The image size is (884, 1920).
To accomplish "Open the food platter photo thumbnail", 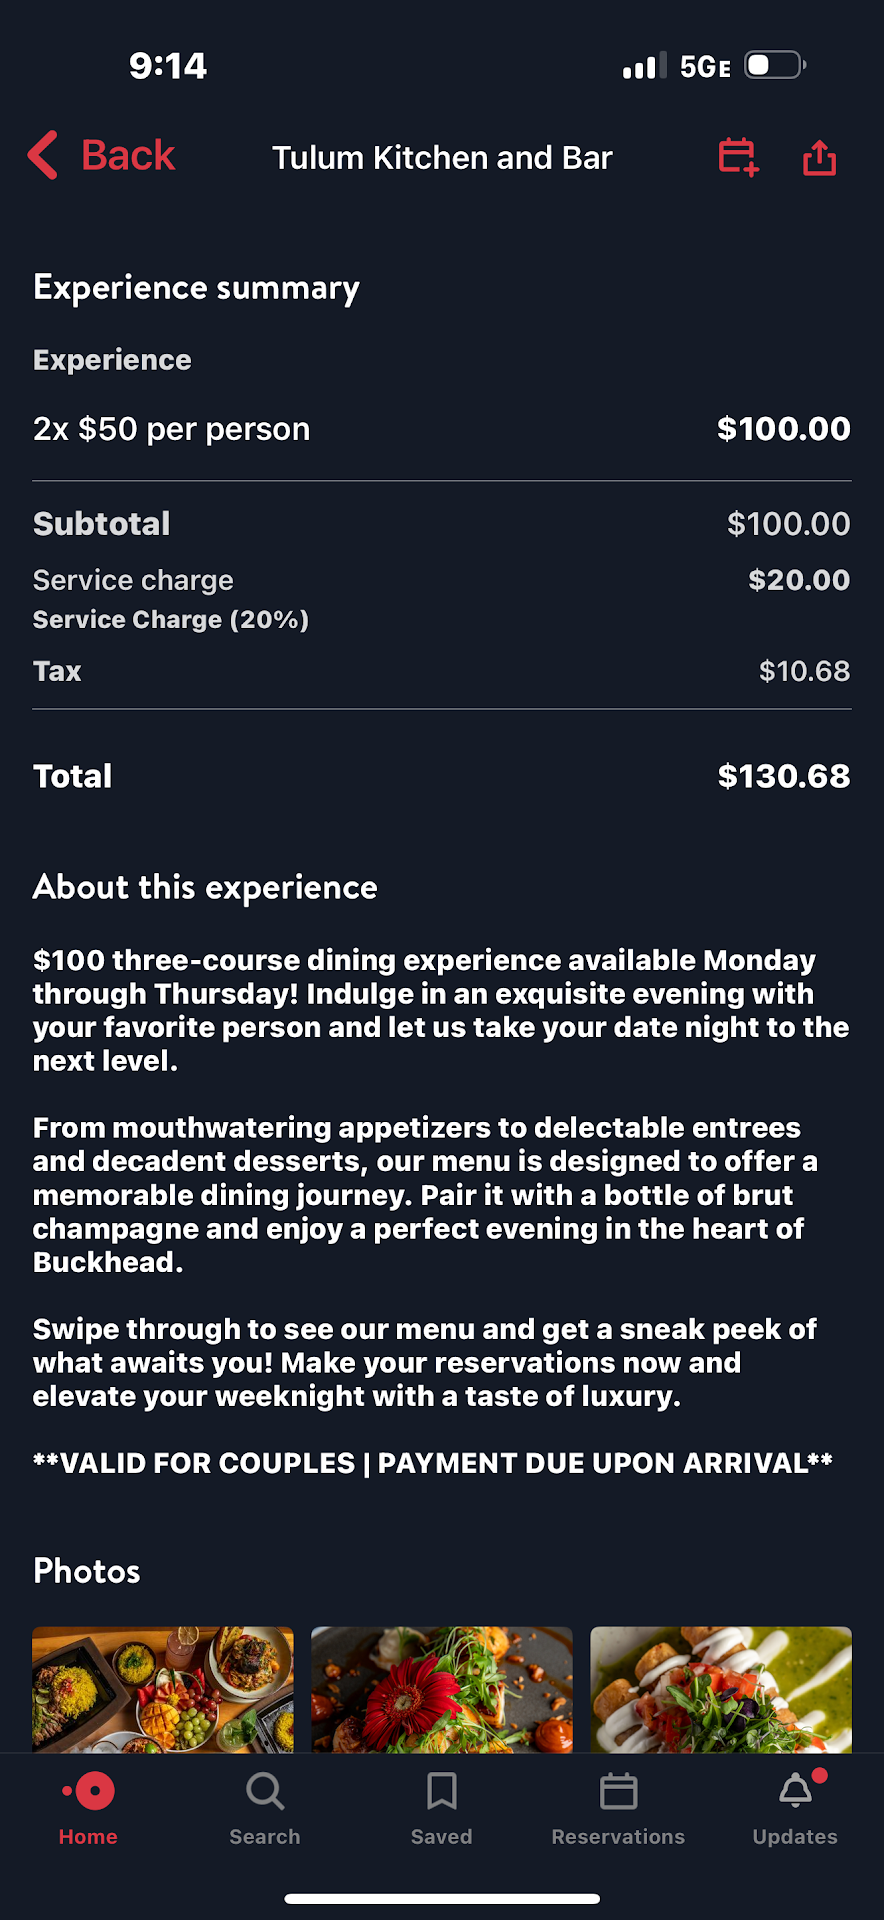I will (163, 1689).
